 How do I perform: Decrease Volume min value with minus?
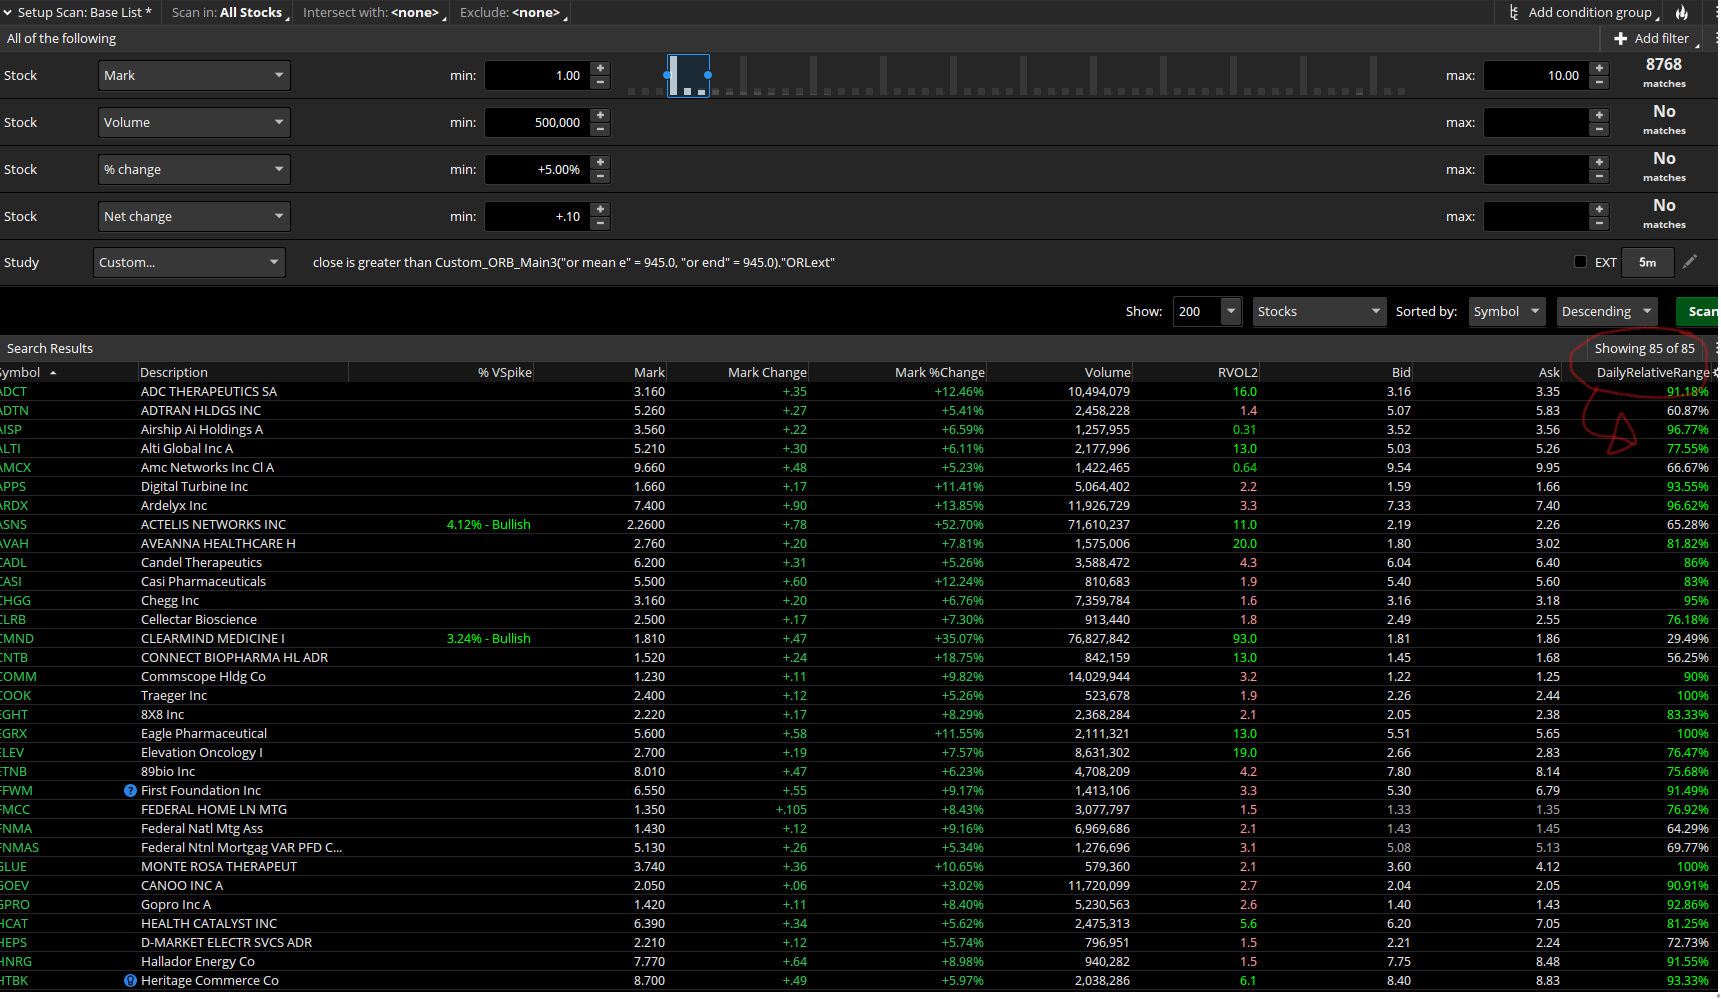coord(600,130)
